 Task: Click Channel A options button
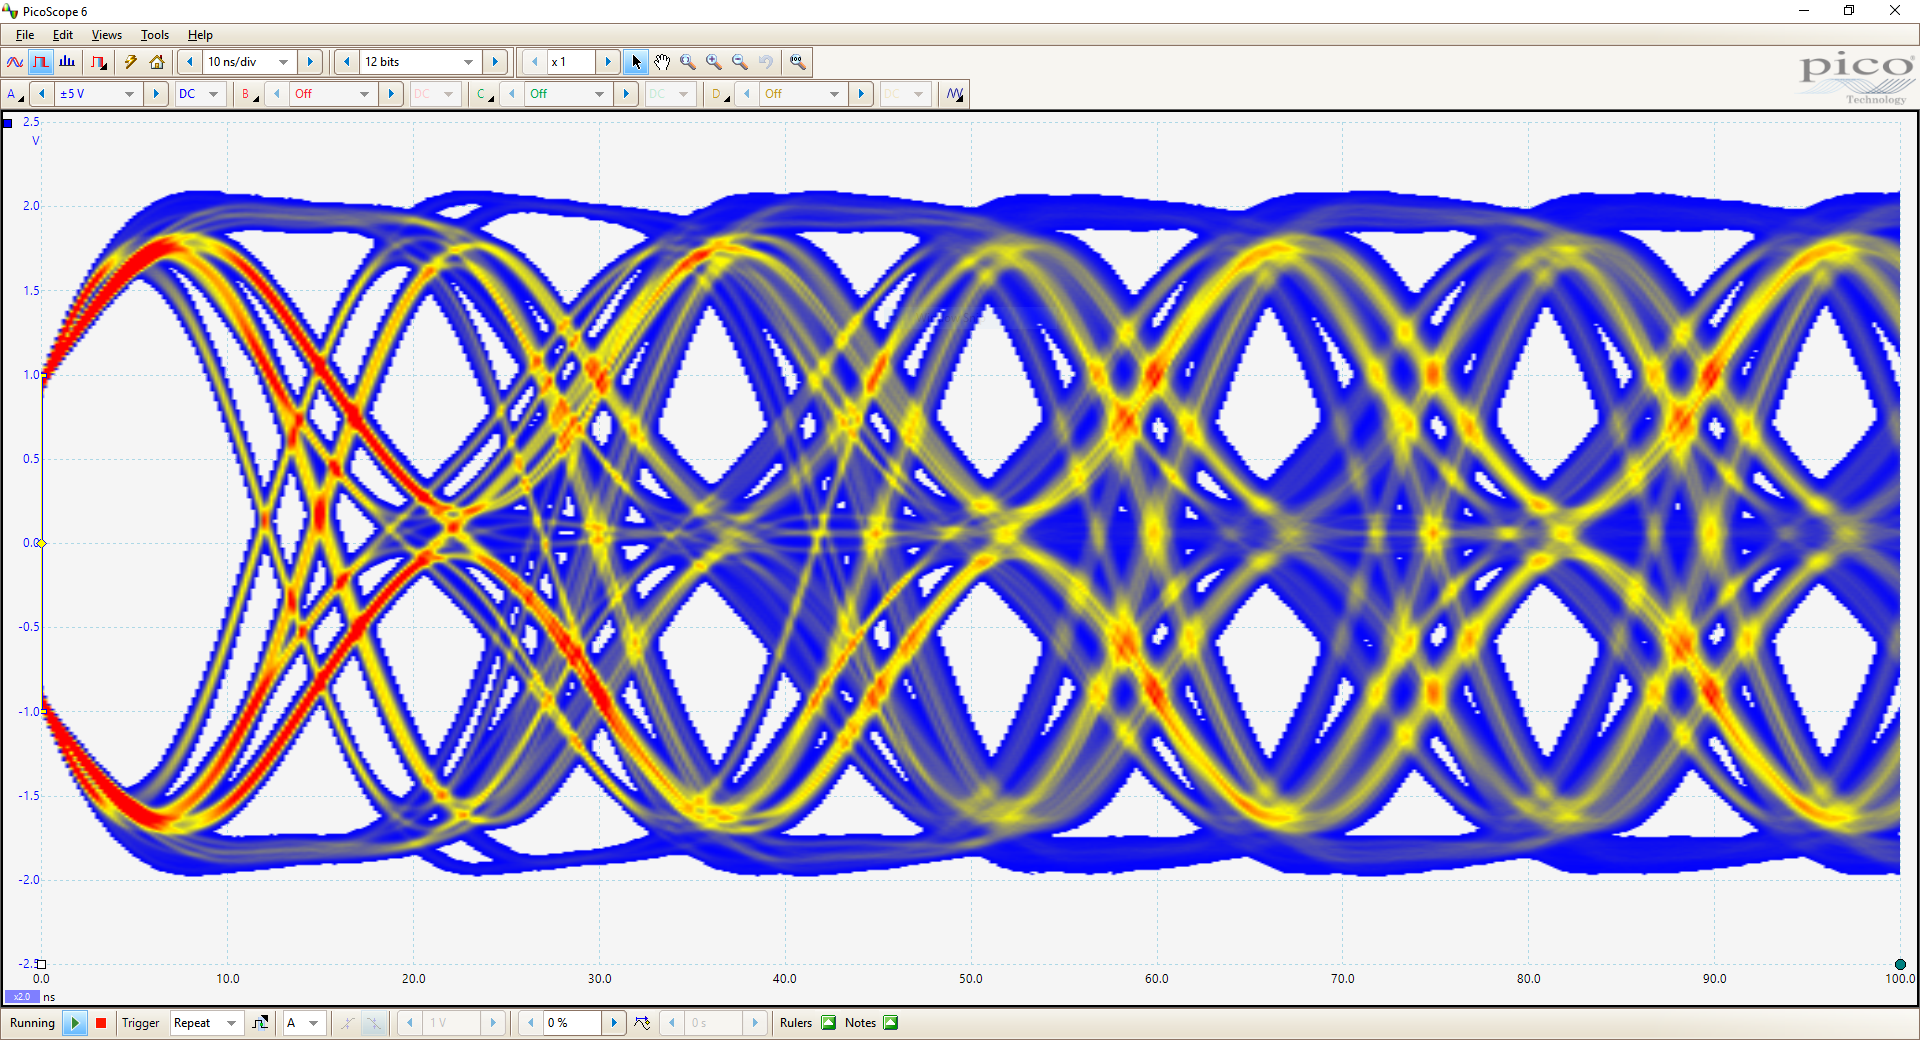14,94
